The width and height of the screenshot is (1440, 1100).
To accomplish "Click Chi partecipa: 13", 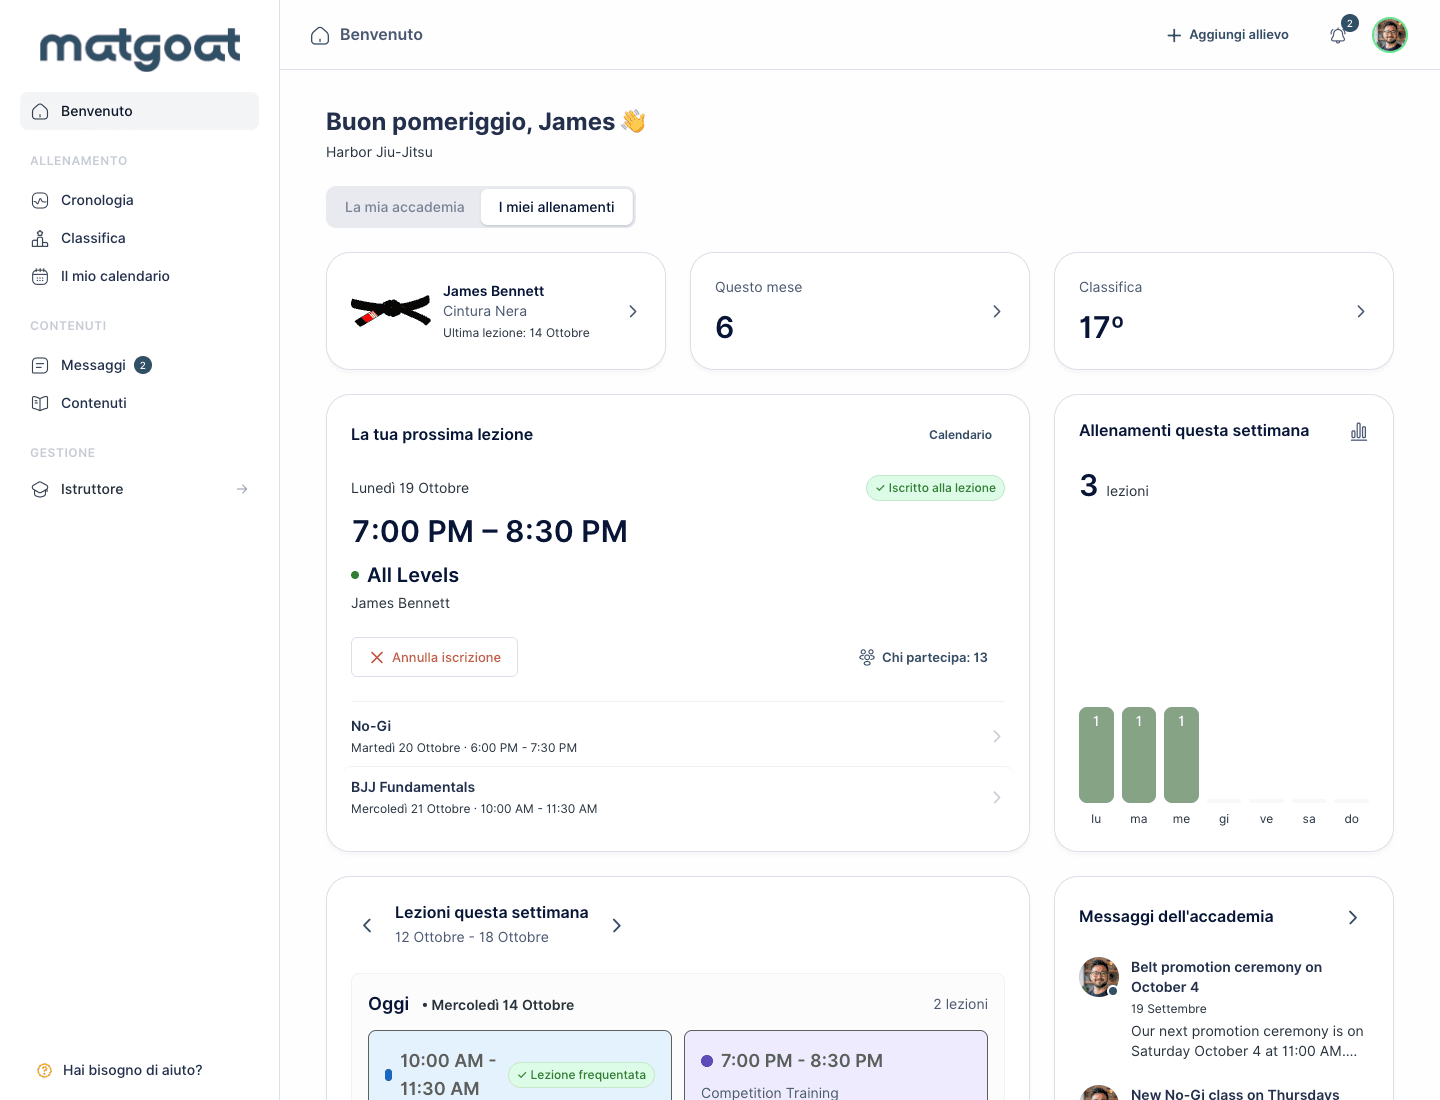I will coord(935,657).
